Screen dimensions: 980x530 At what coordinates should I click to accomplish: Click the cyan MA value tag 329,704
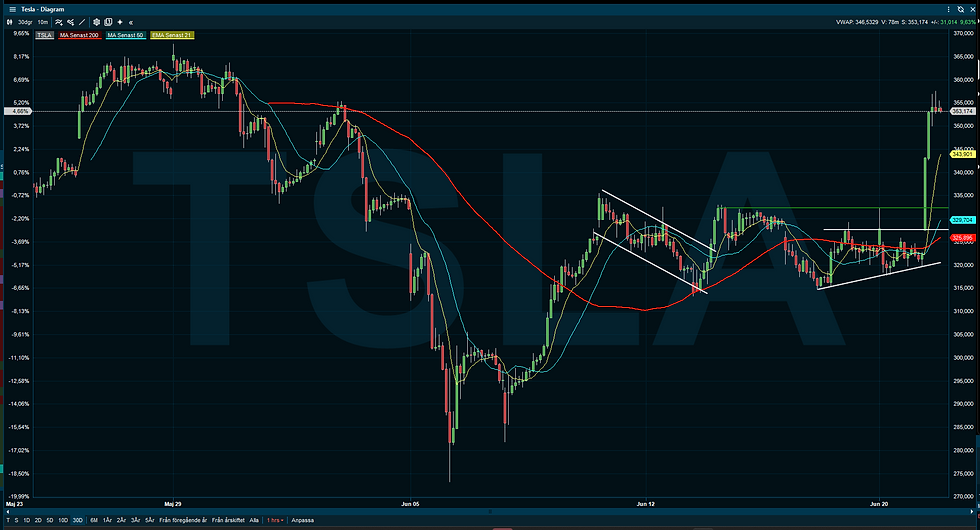point(962,220)
